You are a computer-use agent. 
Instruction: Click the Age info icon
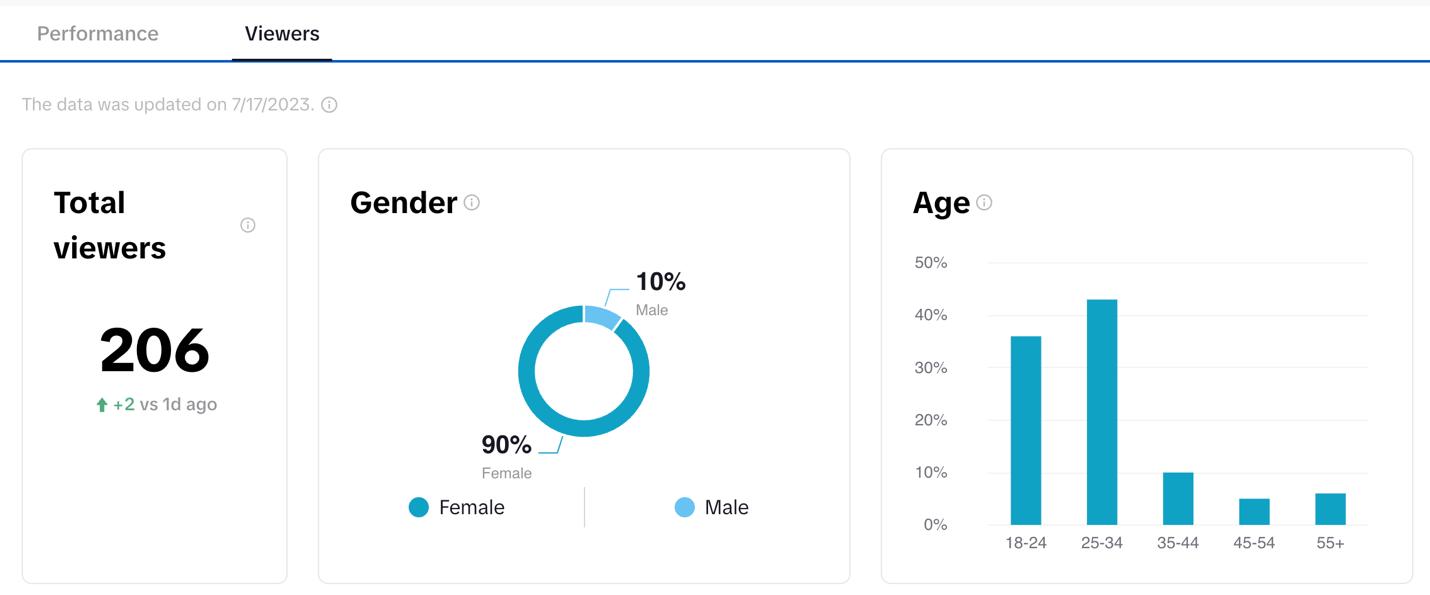coord(984,203)
